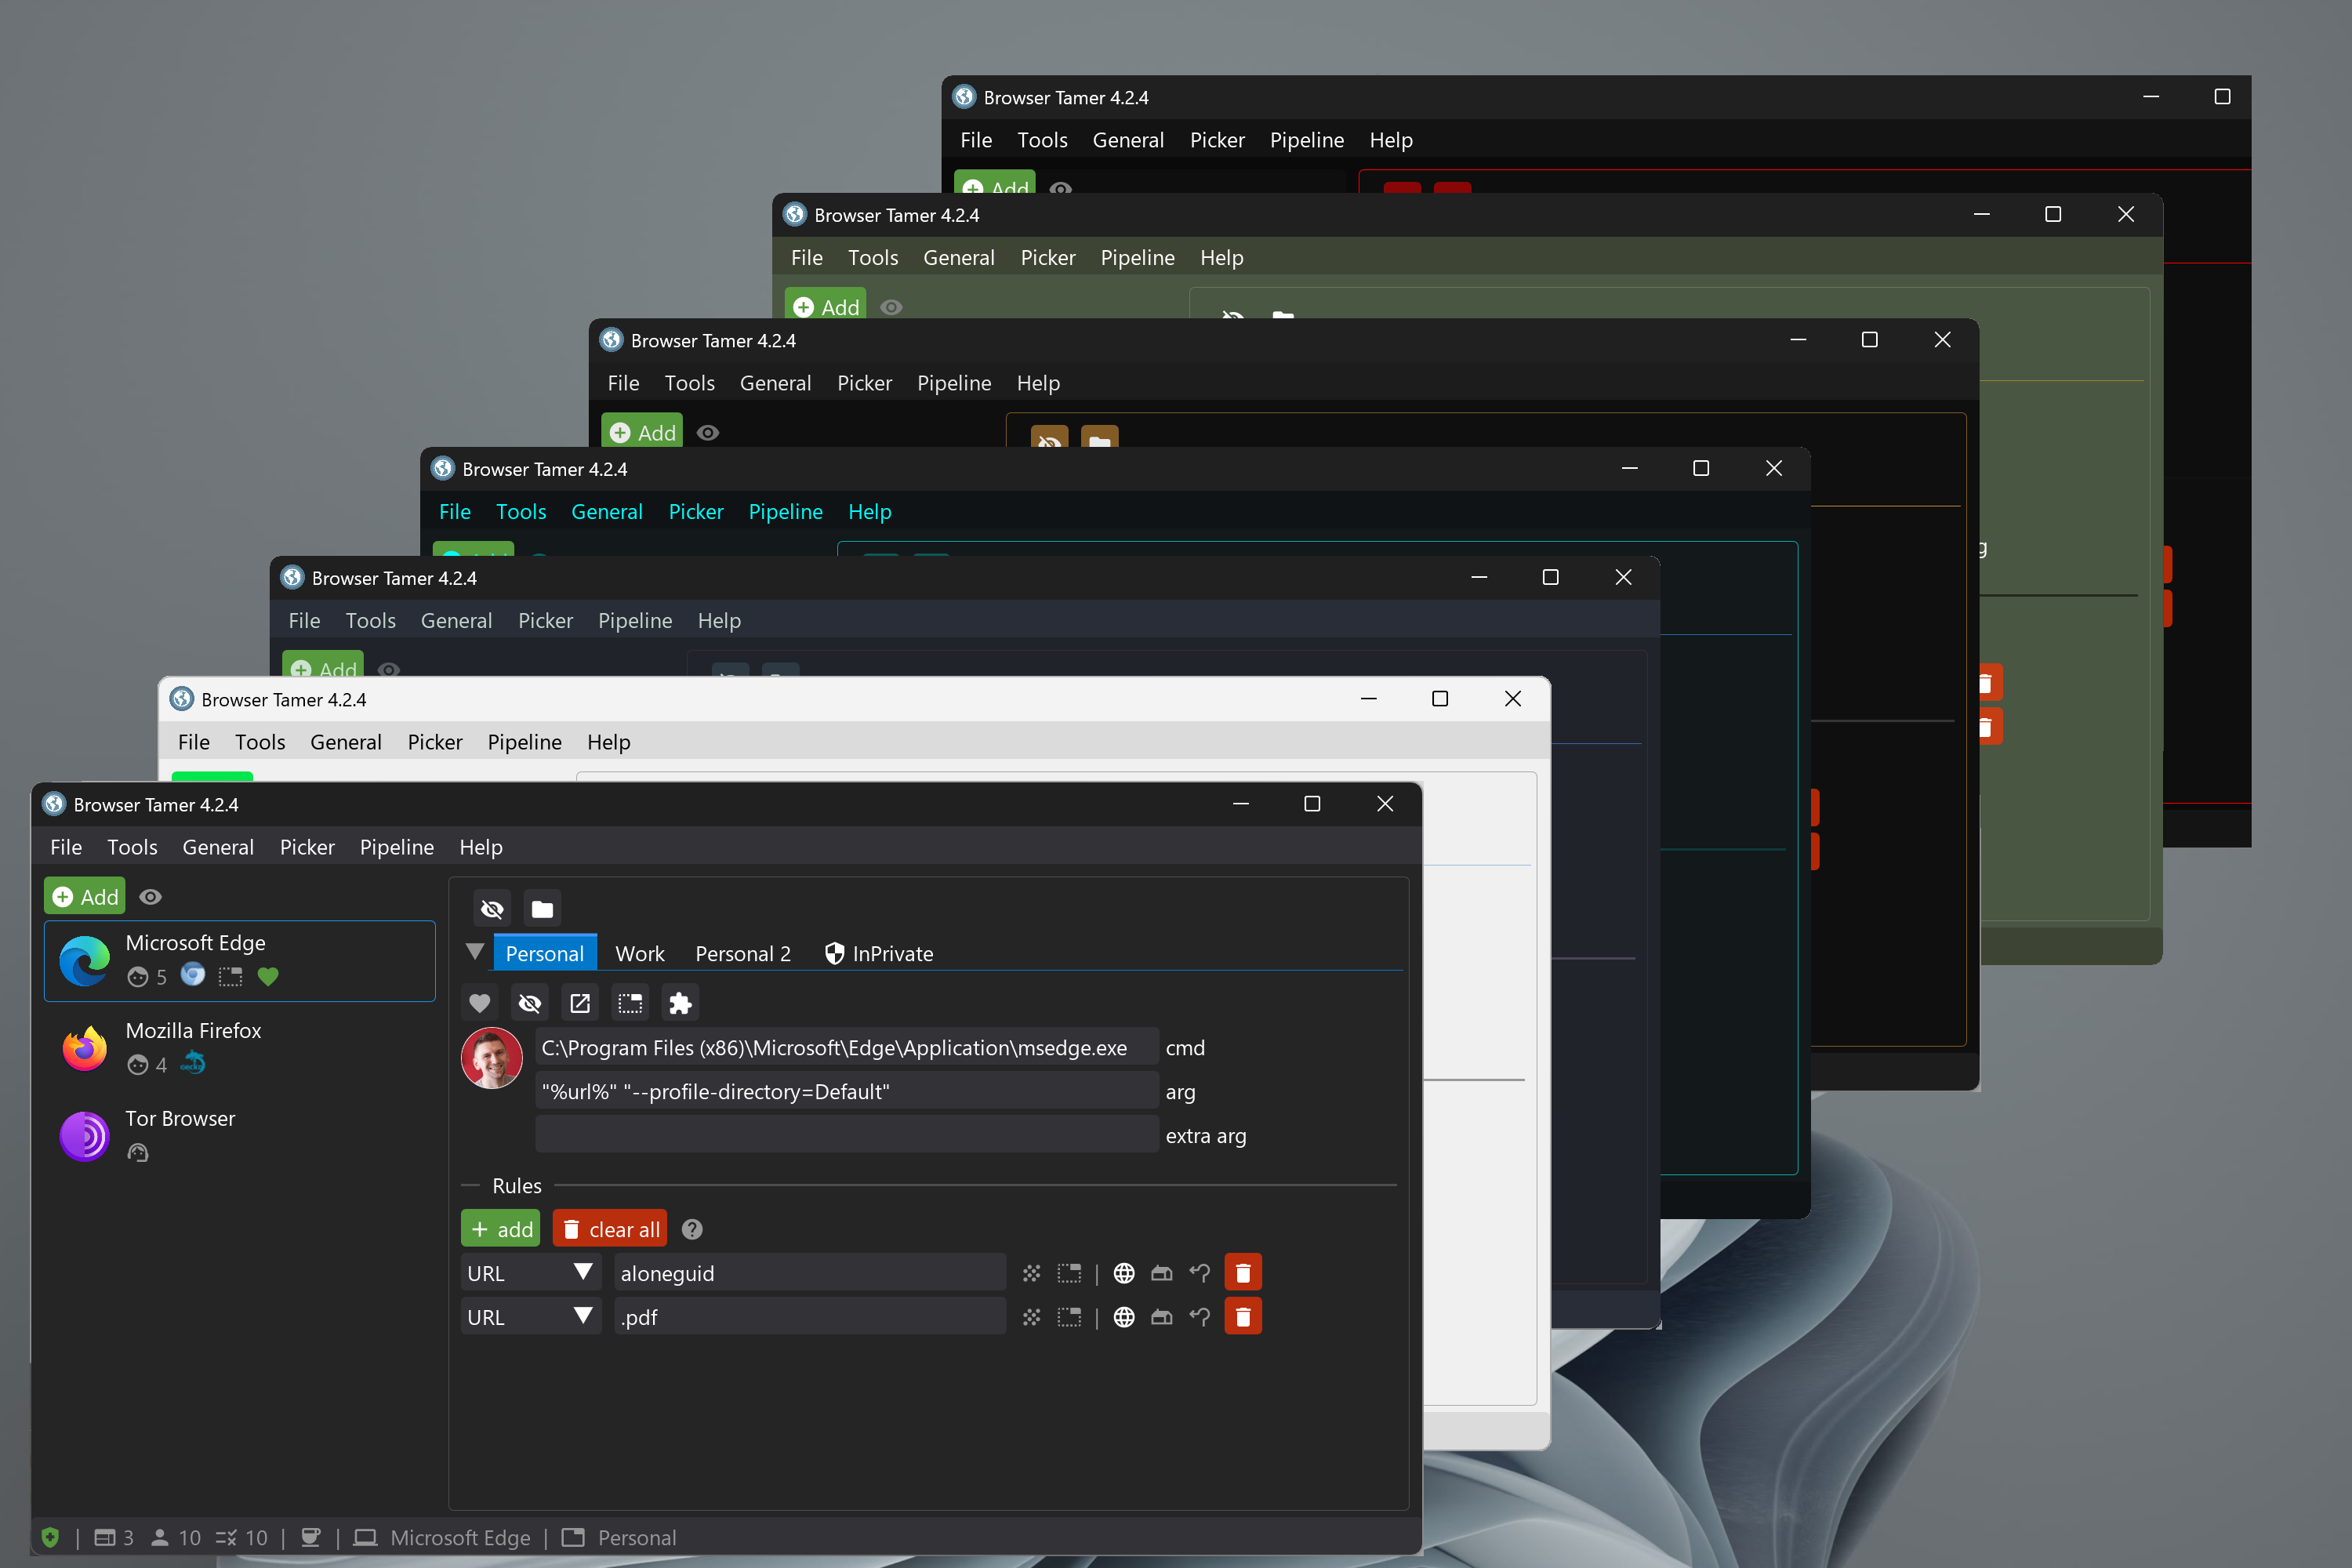This screenshot has width=2352, height=1568.
Task: Click the laptop icon beside Microsoft Edge in status bar
Action: [365, 1537]
